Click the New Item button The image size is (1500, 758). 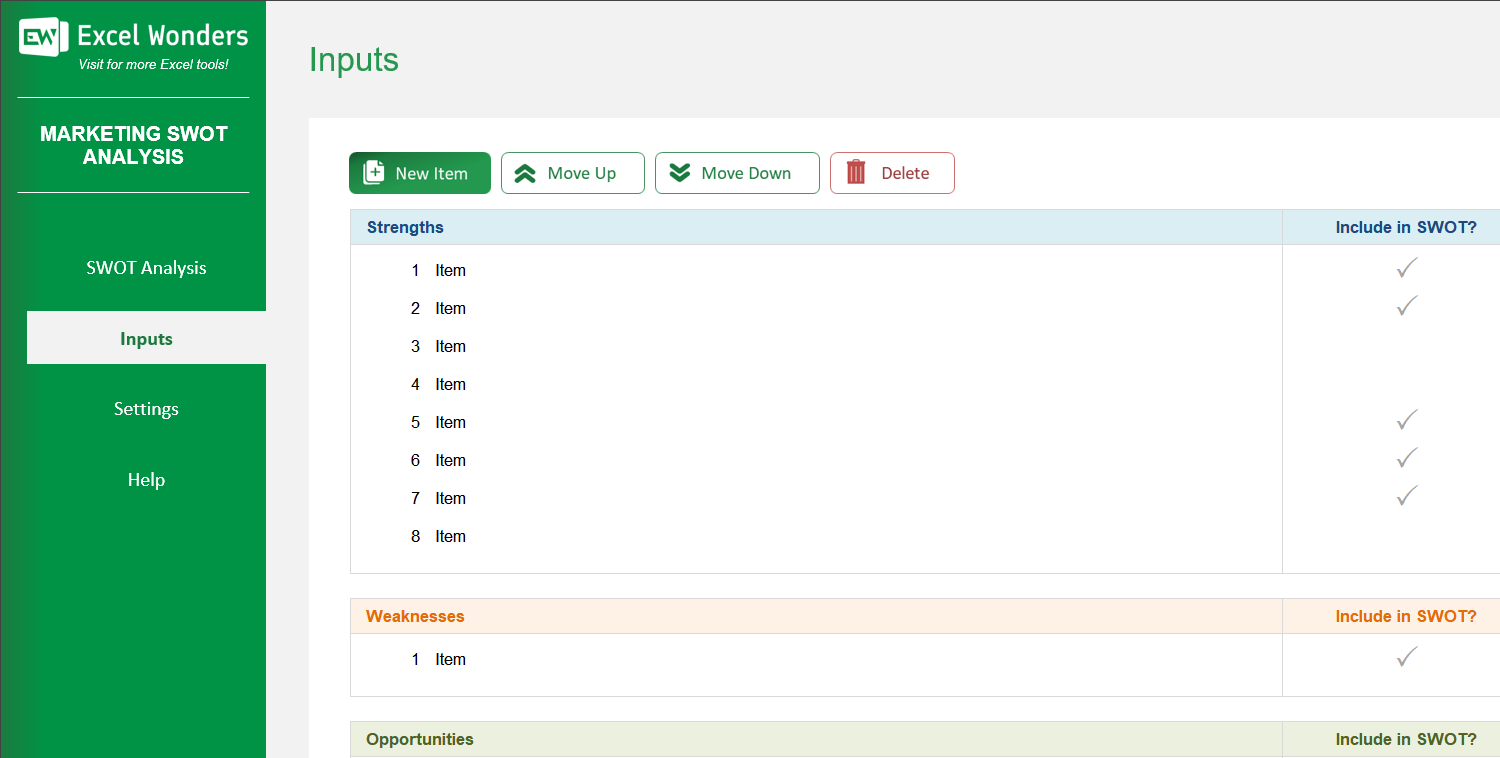(x=420, y=172)
